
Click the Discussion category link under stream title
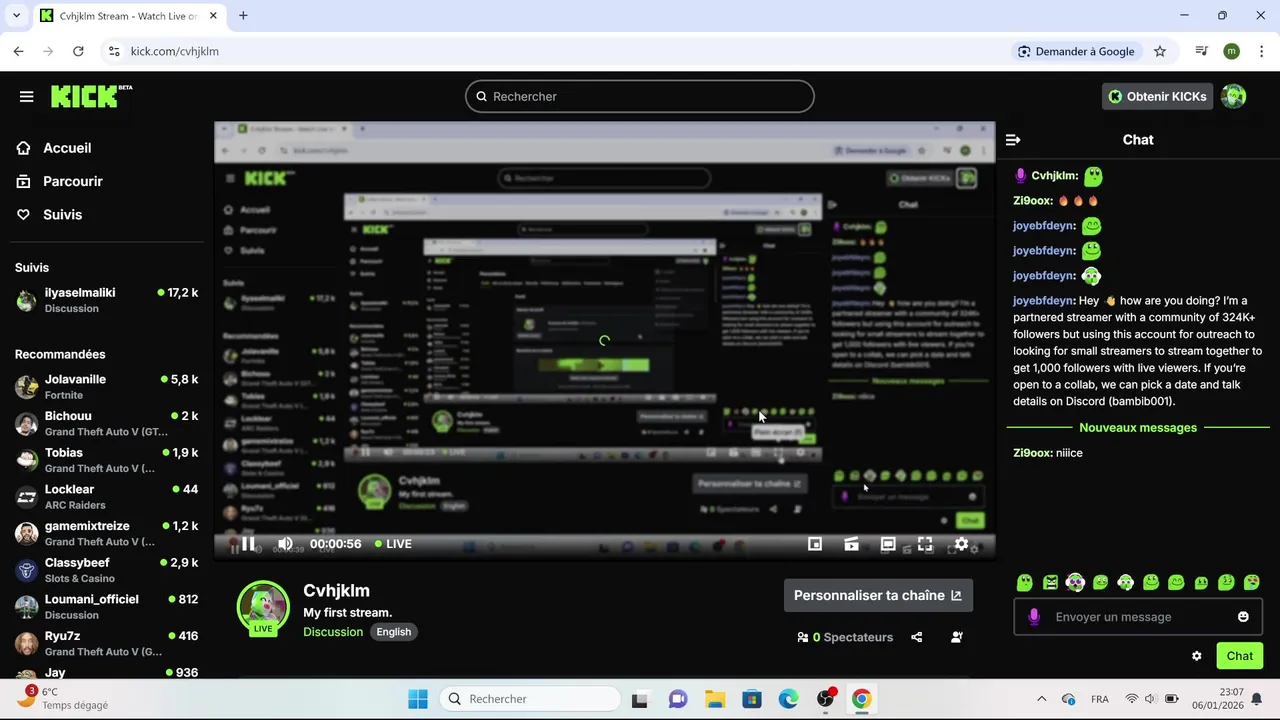tap(333, 632)
